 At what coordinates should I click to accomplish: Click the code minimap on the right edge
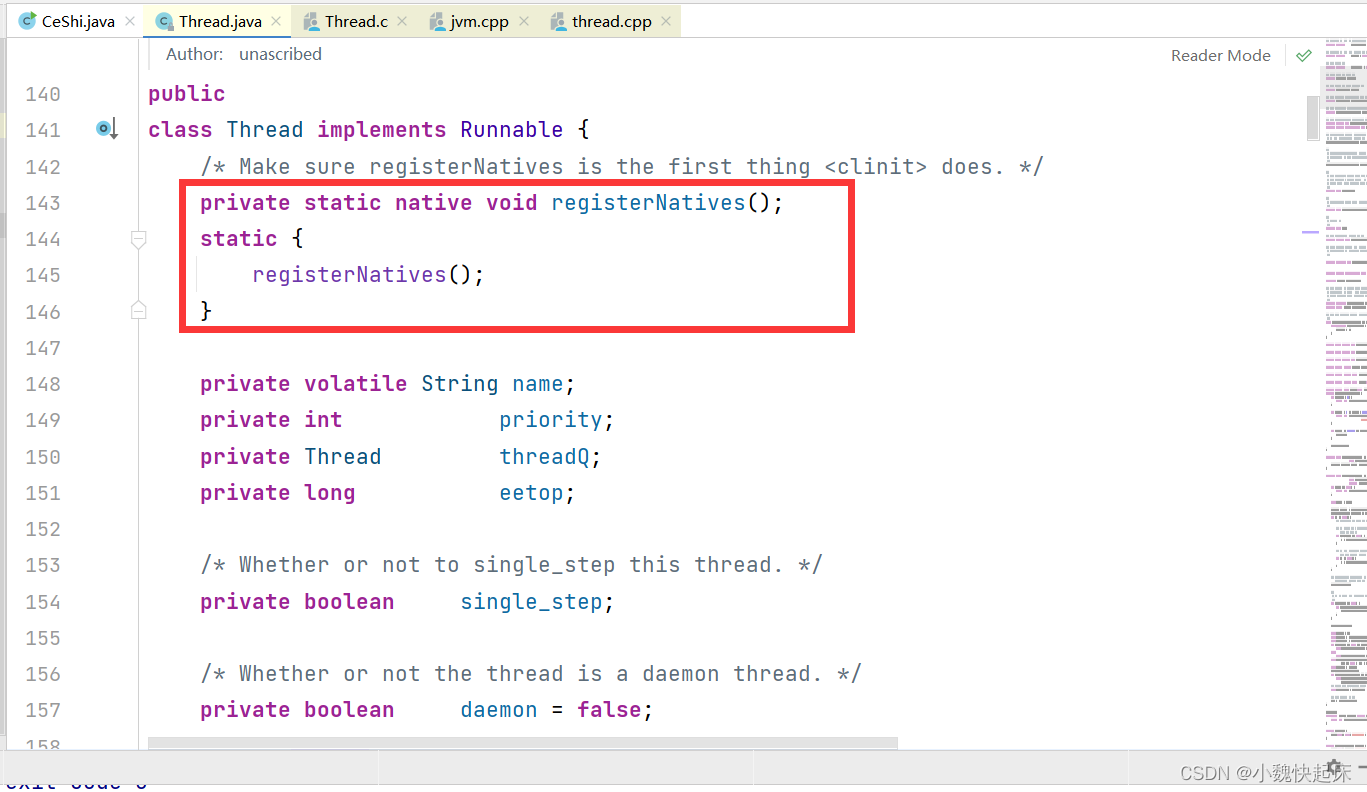pyautogui.click(x=1346, y=395)
